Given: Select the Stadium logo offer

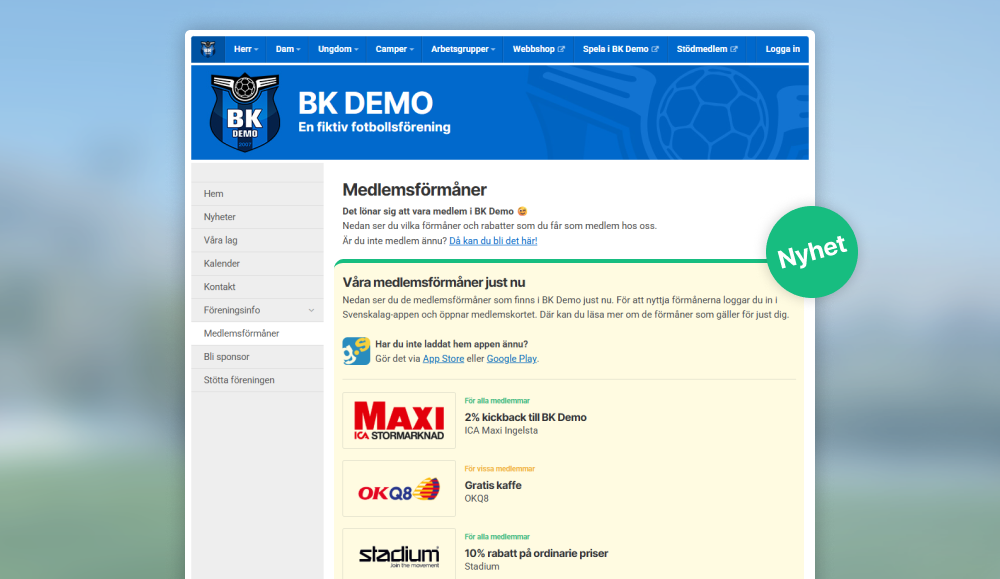Looking at the screenshot, I should pyautogui.click(x=399, y=553).
